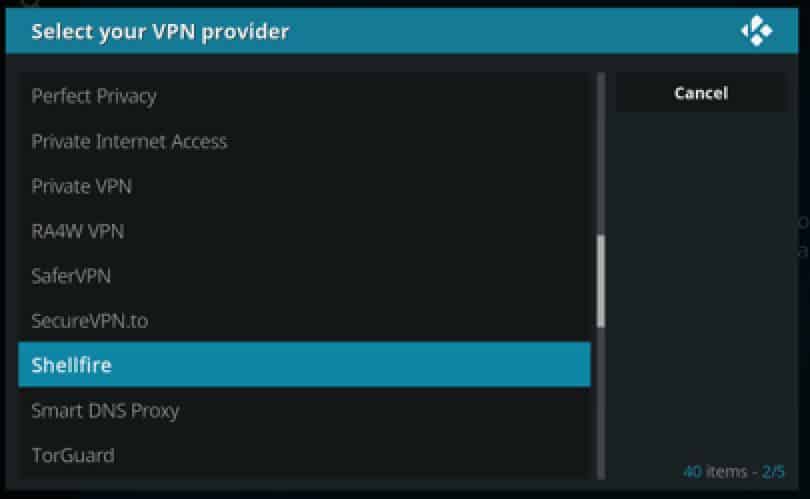Click the Kodi logo icon
This screenshot has width=810, height=499.
coord(756,31)
